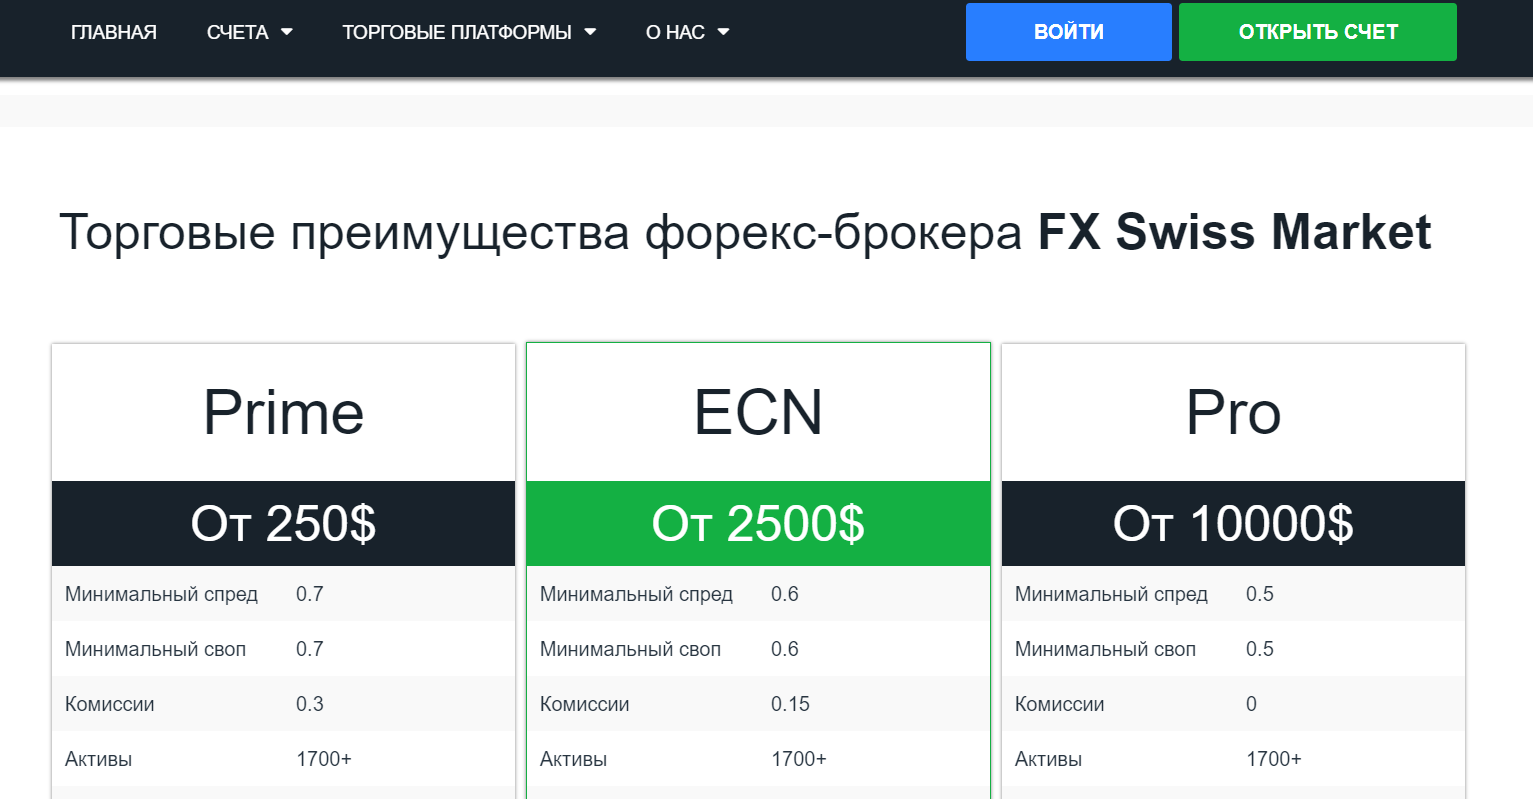
Task: Click Prime minimum swap value 0.7
Action: [310, 649]
